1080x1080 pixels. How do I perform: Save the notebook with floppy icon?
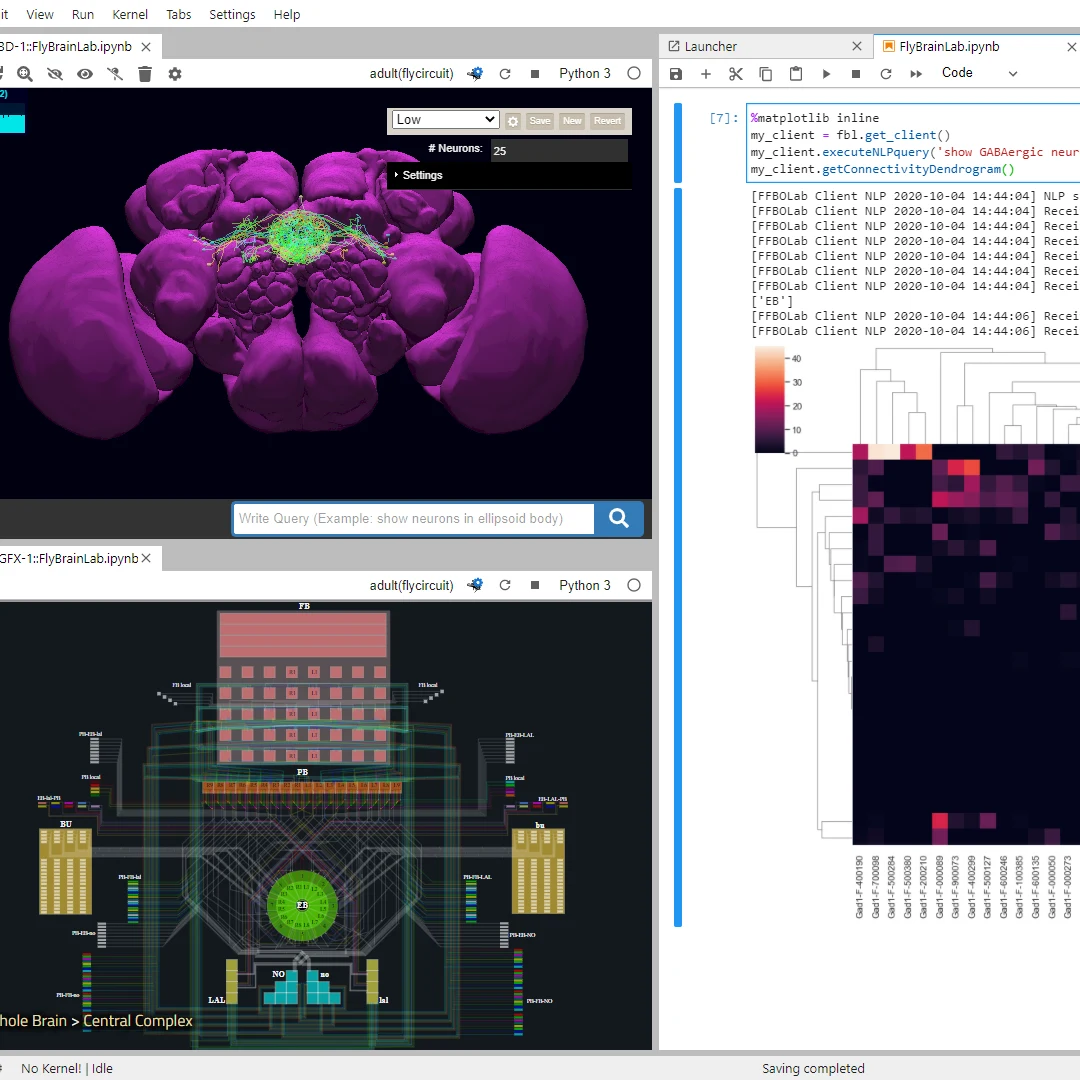pos(676,74)
